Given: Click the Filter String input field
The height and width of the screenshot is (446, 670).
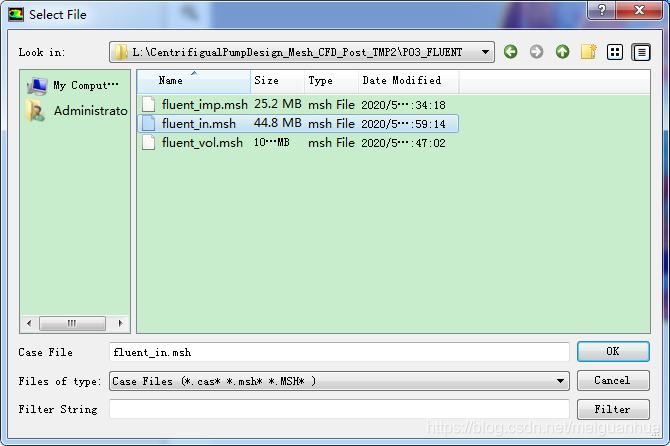Looking at the screenshot, I should click(338, 409).
